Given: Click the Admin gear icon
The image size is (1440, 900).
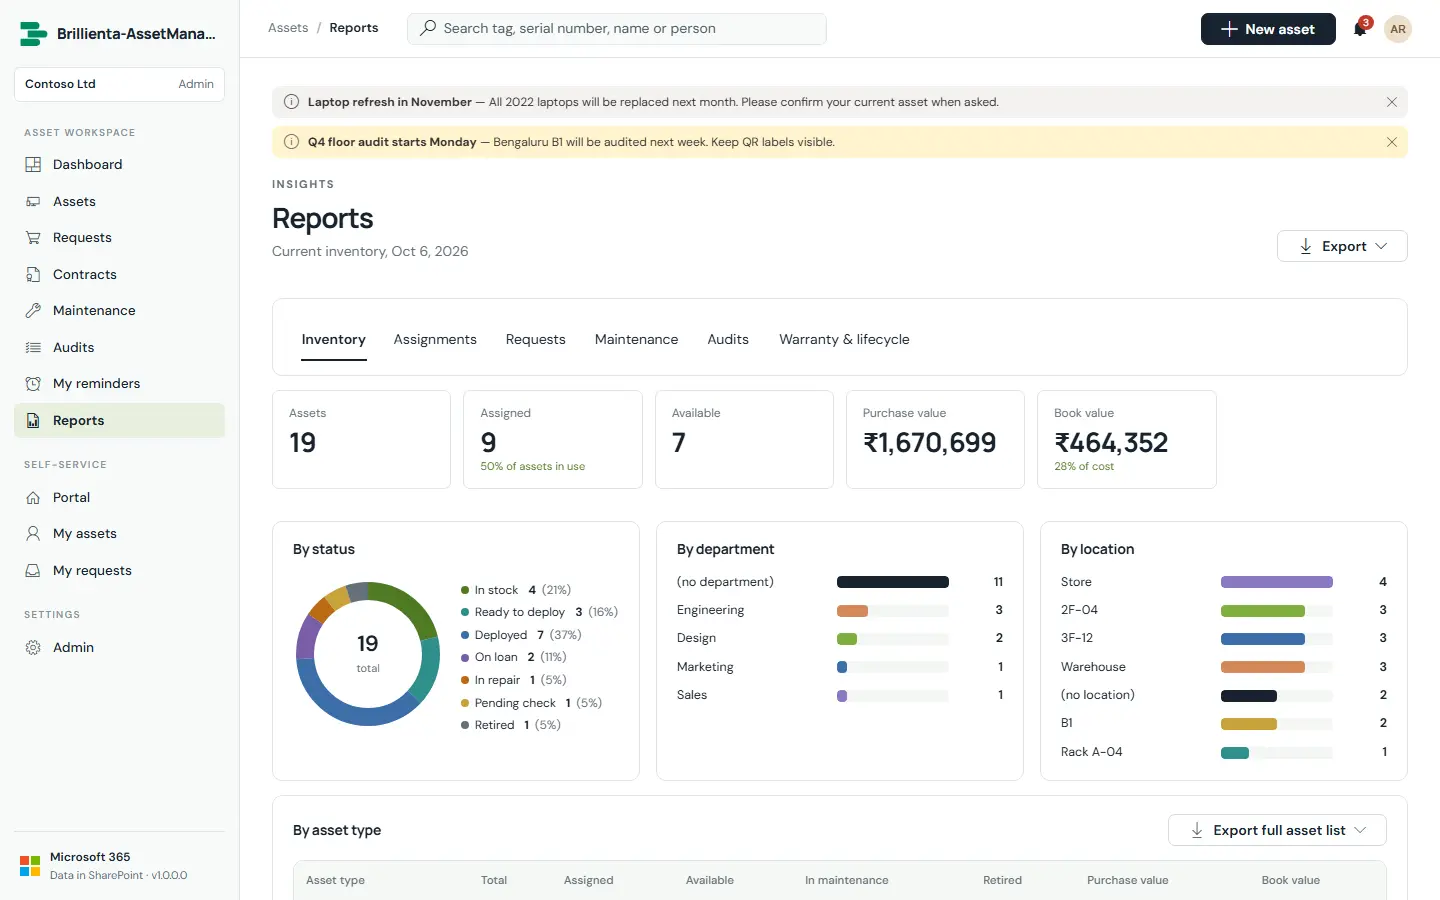Looking at the screenshot, I should 33,648.
